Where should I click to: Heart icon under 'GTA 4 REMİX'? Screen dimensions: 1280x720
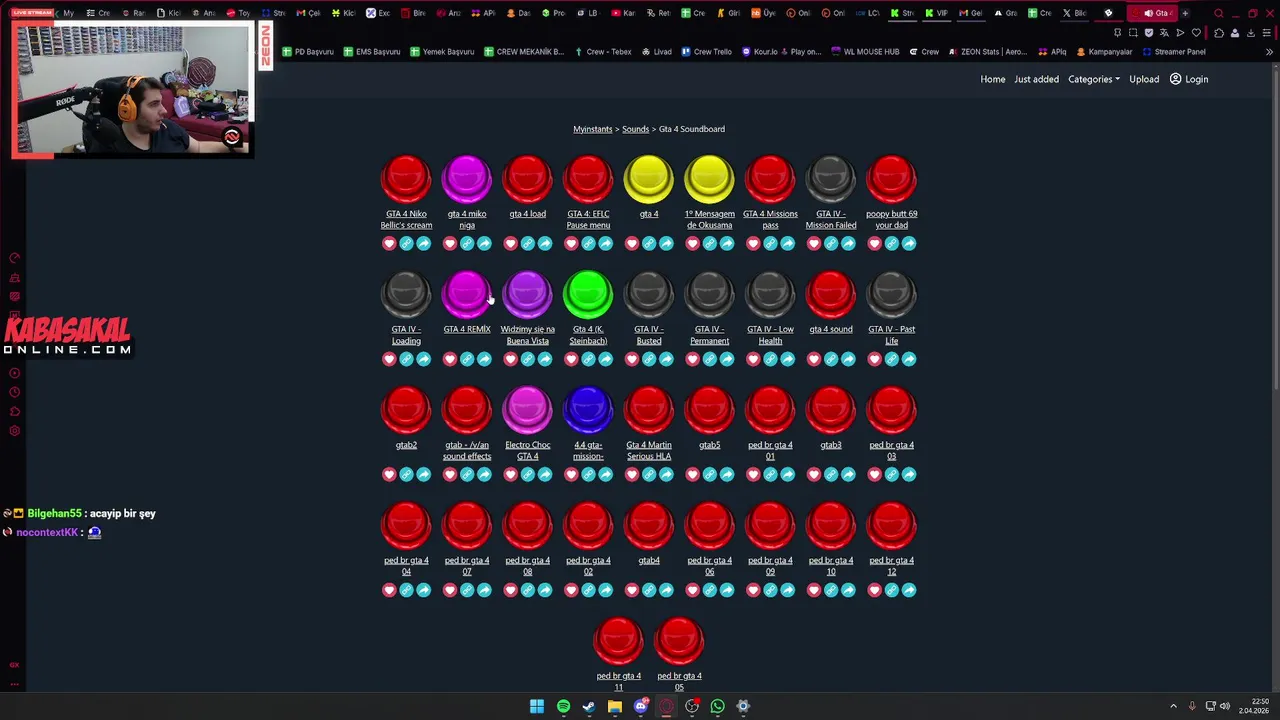[x=450, y=359]
